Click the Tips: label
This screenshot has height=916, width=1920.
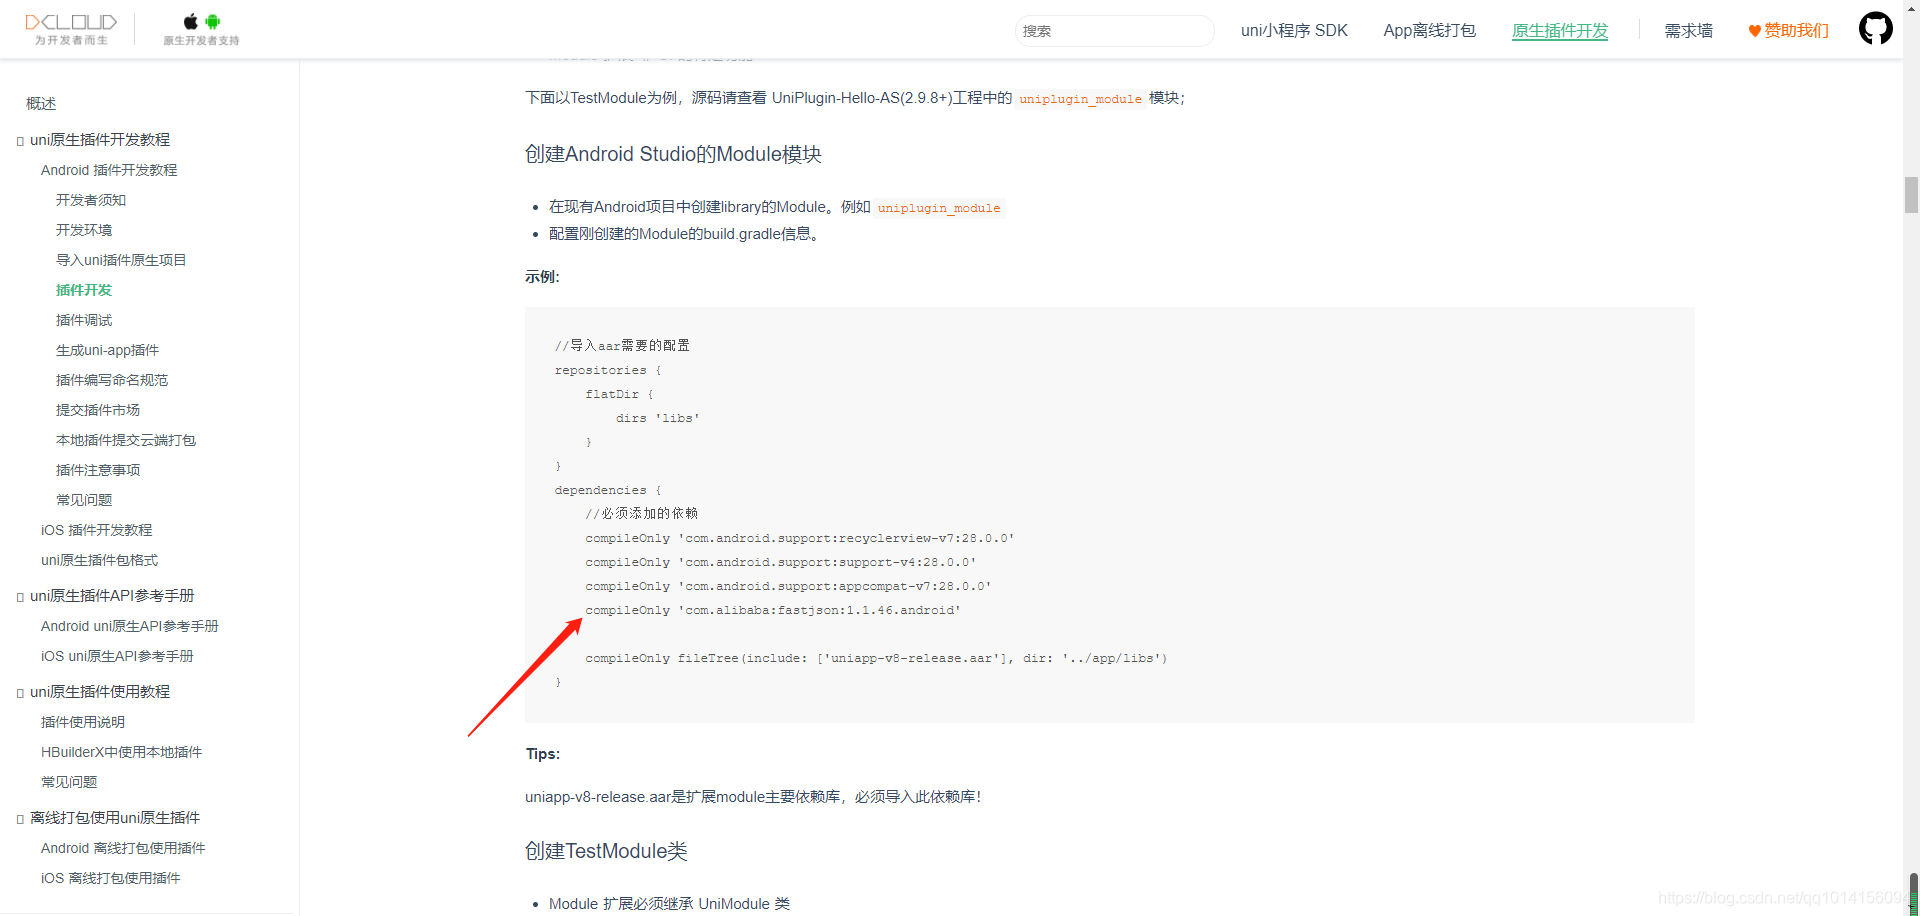543,754
